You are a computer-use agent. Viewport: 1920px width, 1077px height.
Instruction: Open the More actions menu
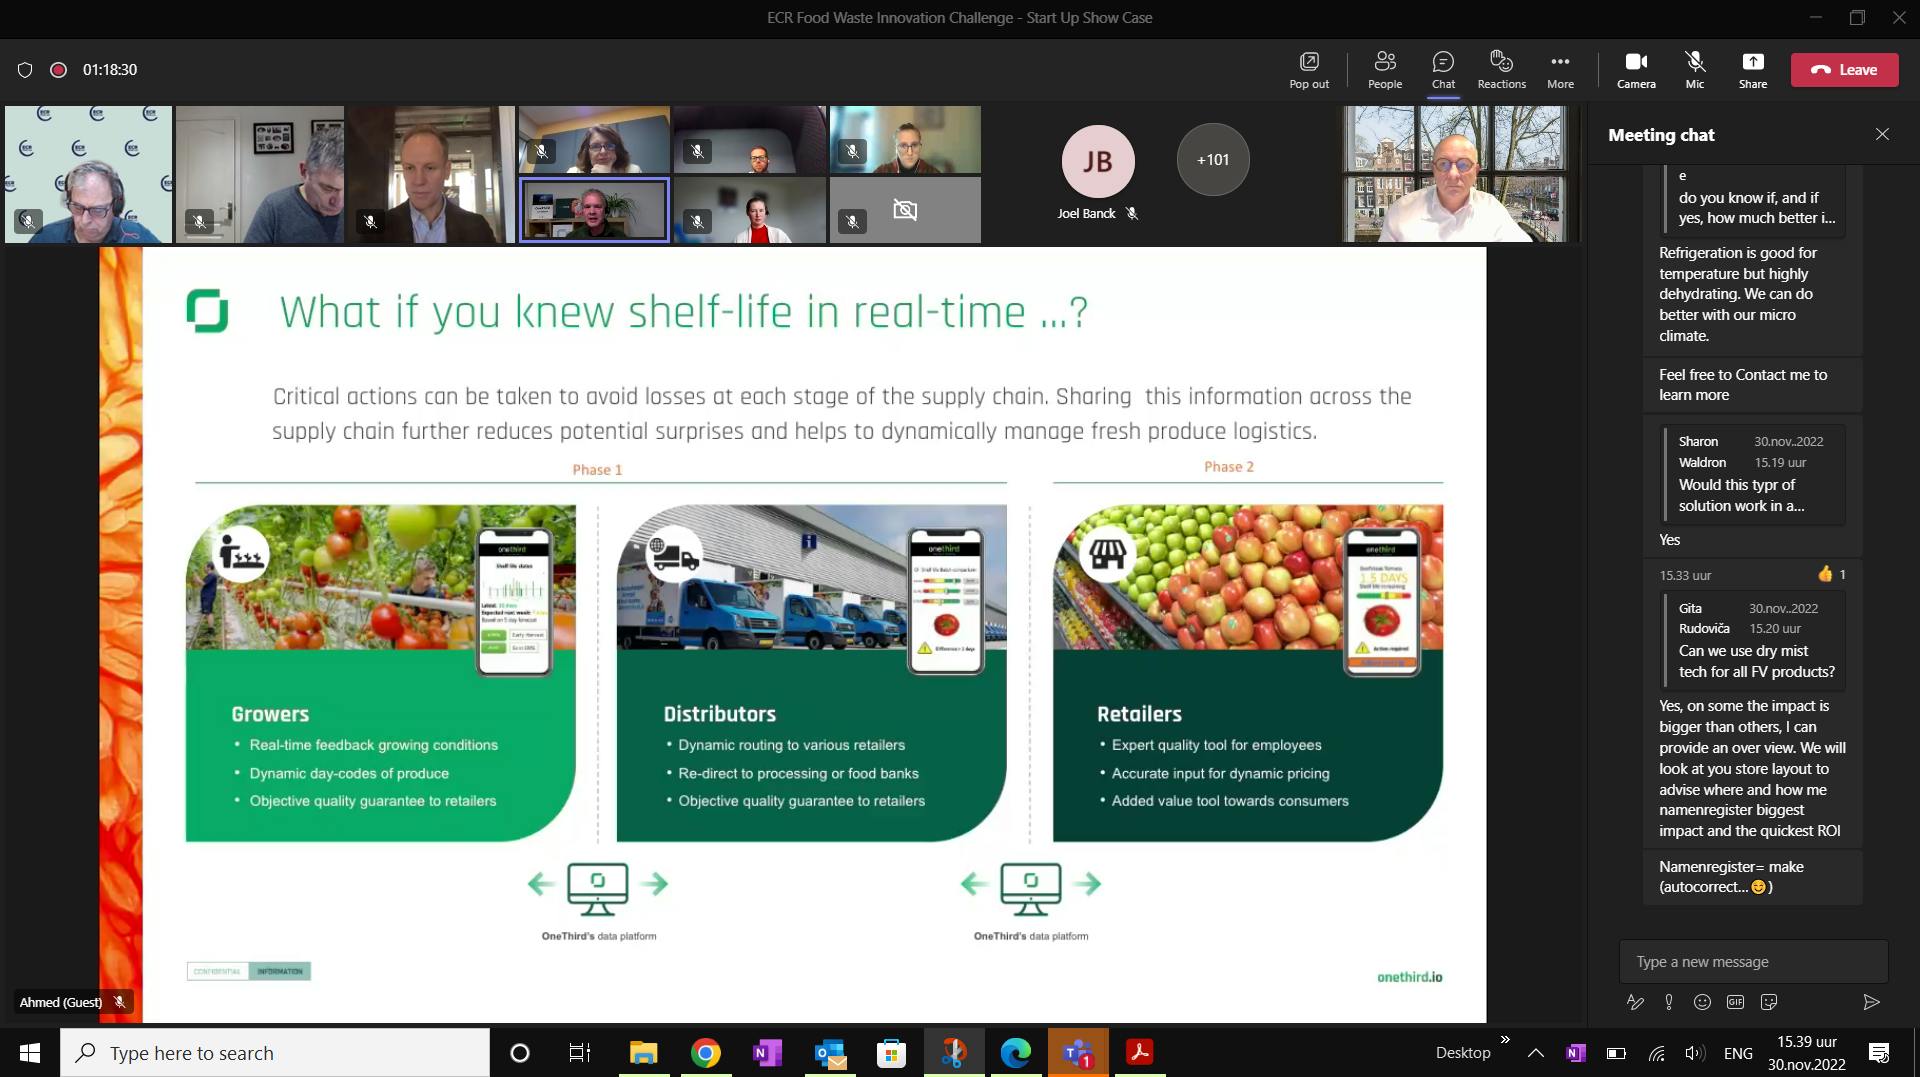pyautogui.click(x=1560, y=70)
